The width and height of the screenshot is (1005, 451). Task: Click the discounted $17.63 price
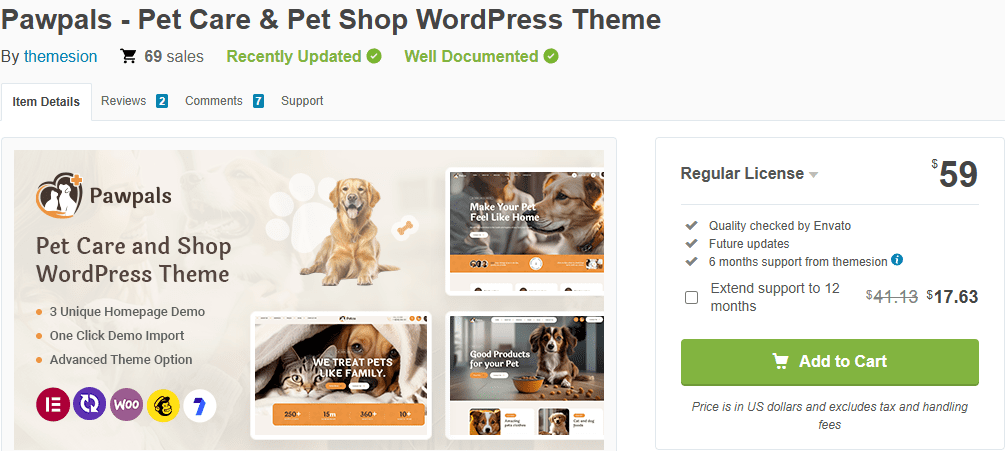(x=952, y=297)
